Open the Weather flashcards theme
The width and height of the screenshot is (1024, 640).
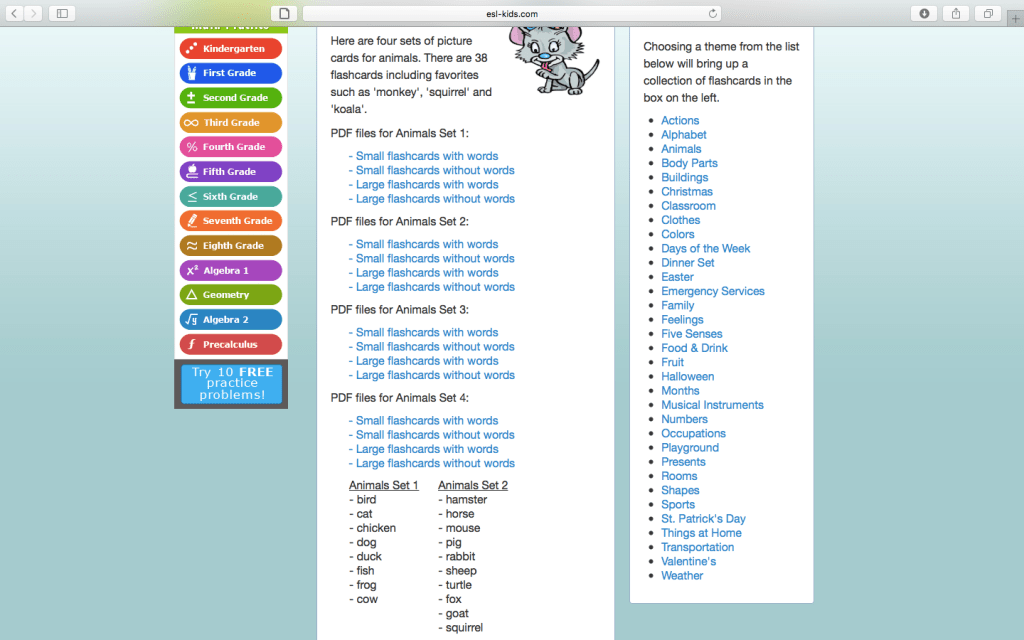tap(682, 576)
